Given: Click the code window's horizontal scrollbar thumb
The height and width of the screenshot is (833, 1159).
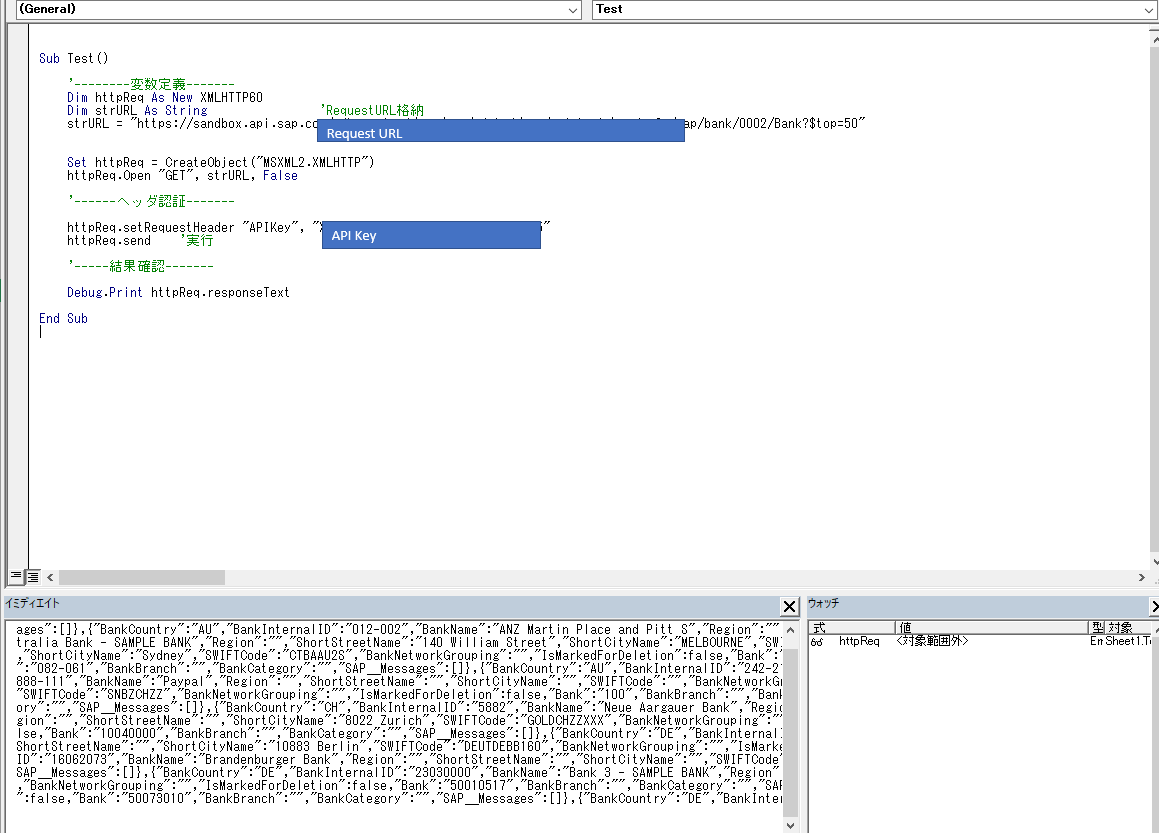Looking at the screenshot, I should [x=142, y=577].
